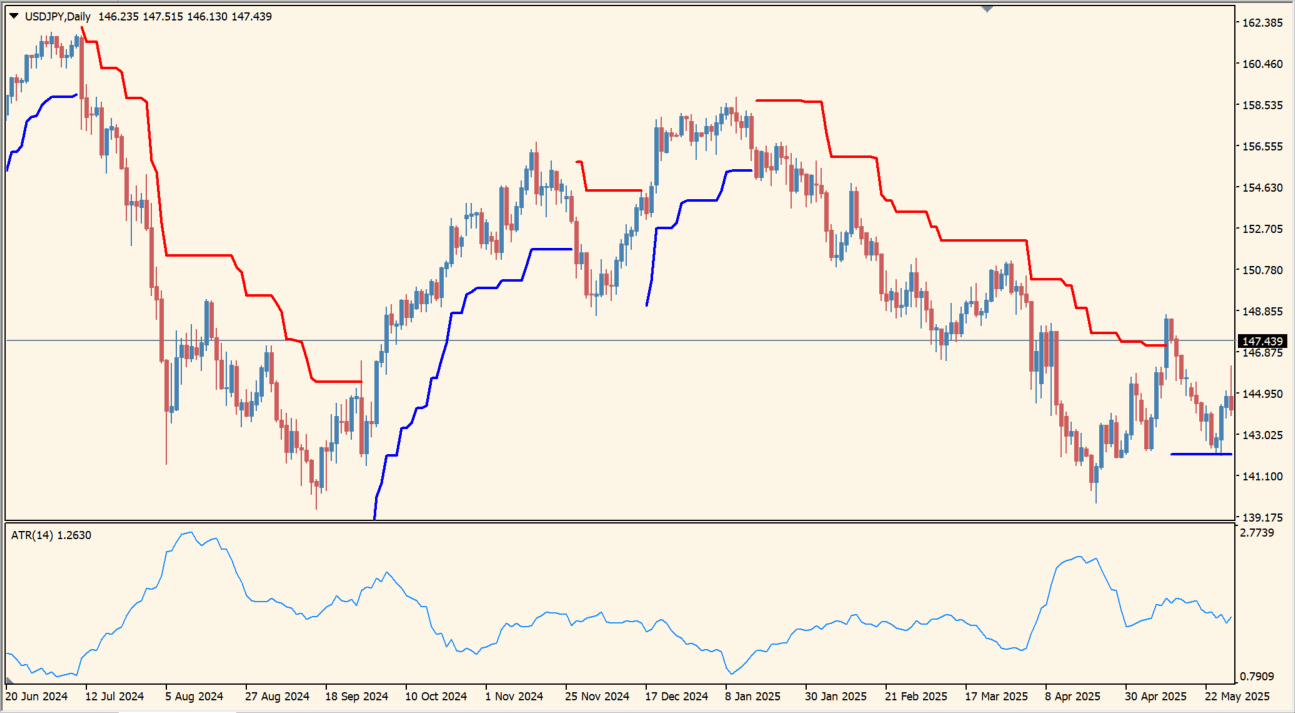This screenshot has height=713, width=1295.
Task: Click the 162.385 price axis label
Action: [1262, 23]
